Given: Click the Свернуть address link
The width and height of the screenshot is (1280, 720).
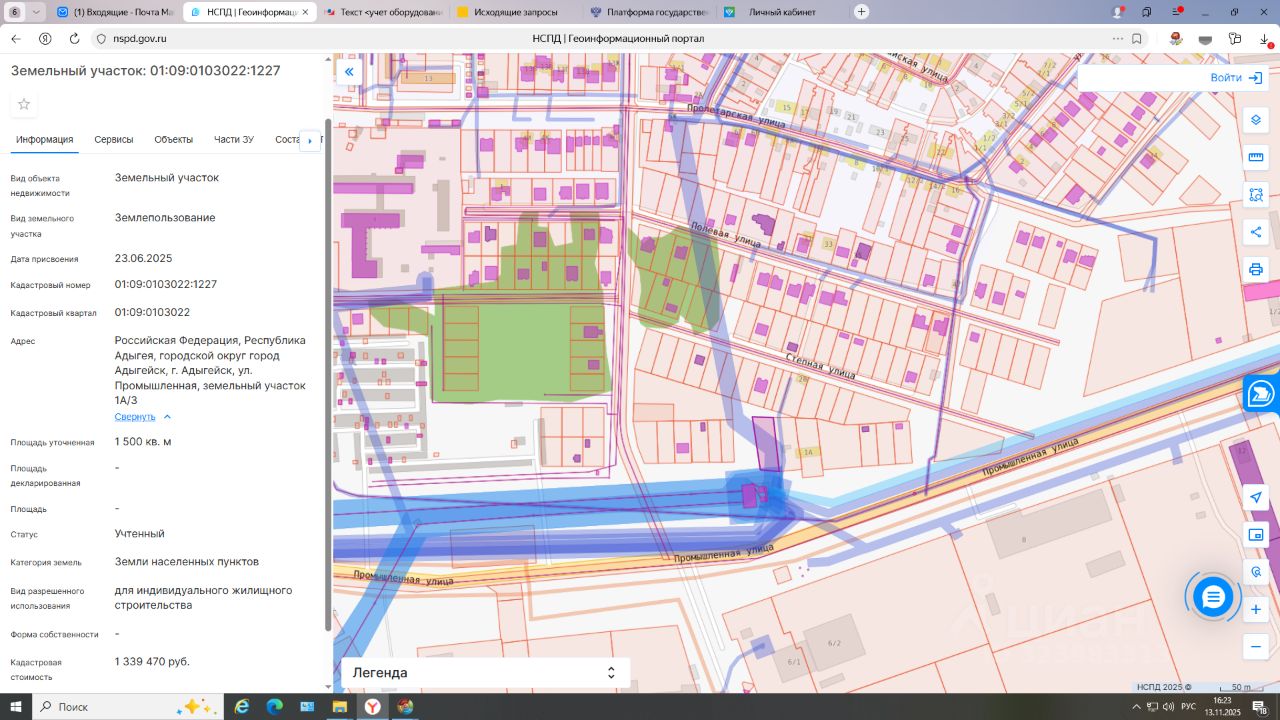Looking at the screenshot, I should pos(135,417).
